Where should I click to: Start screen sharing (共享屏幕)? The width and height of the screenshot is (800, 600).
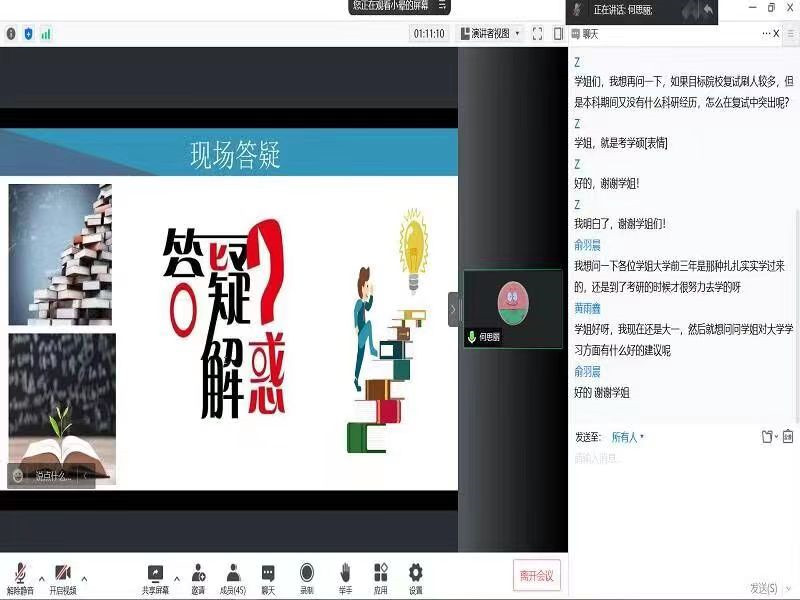click(x=155, y=576)
